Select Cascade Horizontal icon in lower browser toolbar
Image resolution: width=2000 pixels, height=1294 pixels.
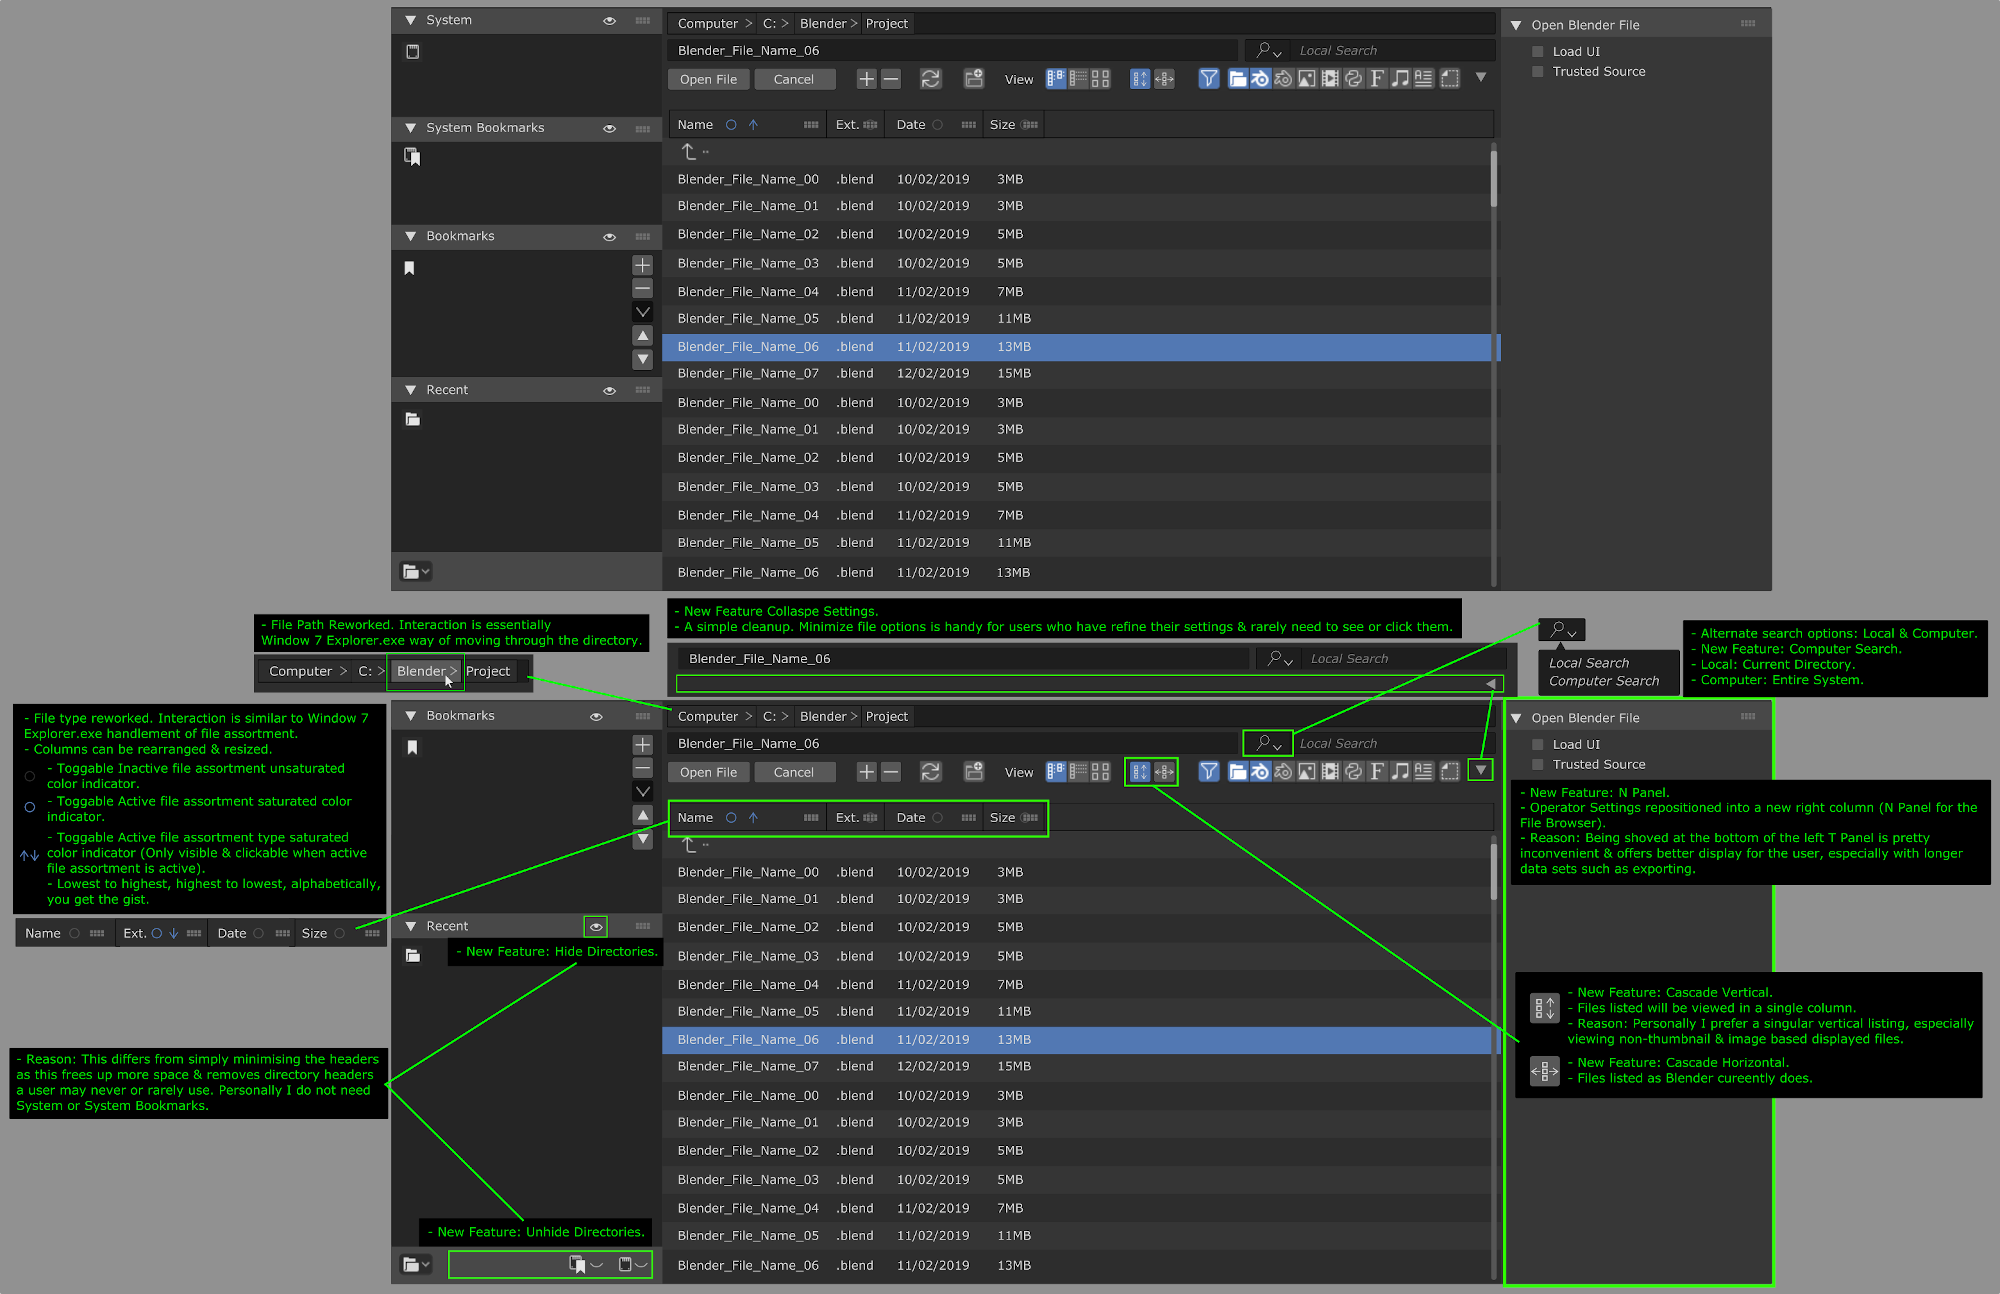1164,772
